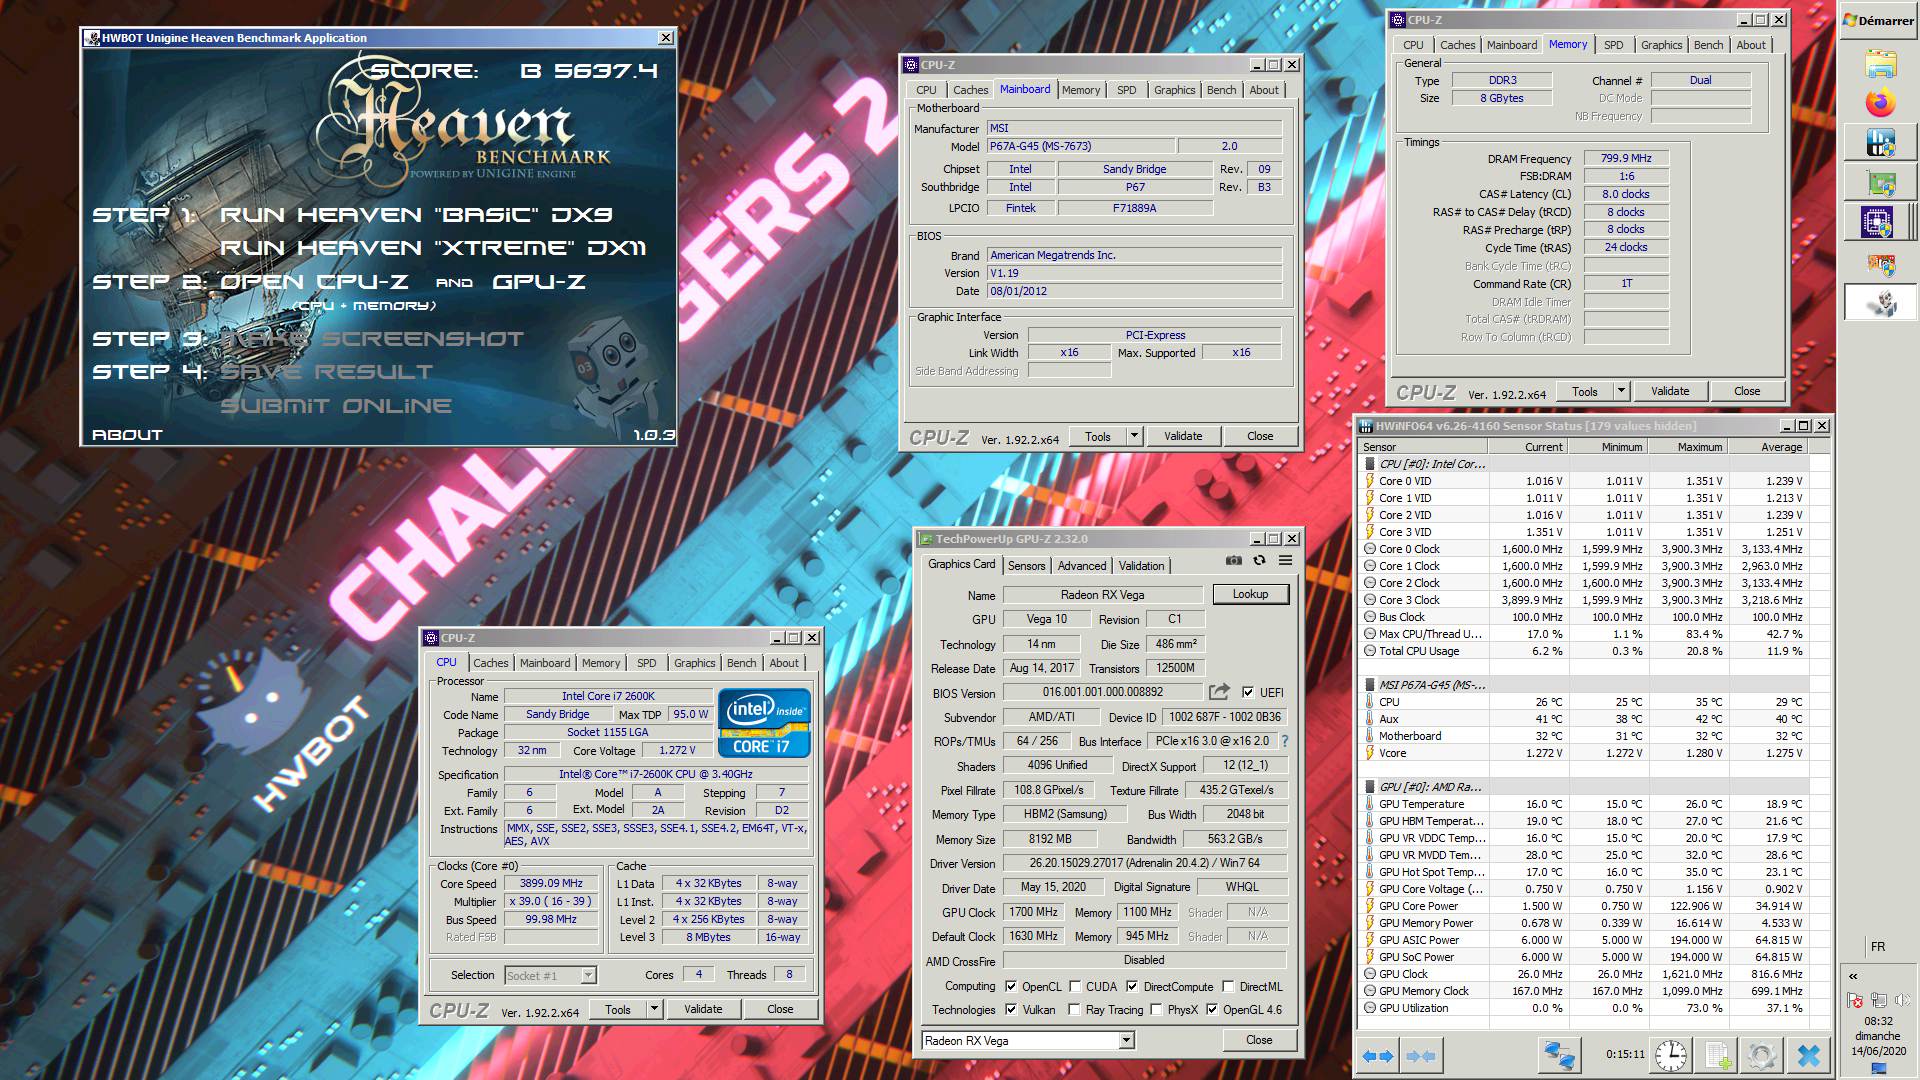Click Run Heaven "Xtreme" DX11
This screenshot has width=1920, height=1080.
point(433,248)
